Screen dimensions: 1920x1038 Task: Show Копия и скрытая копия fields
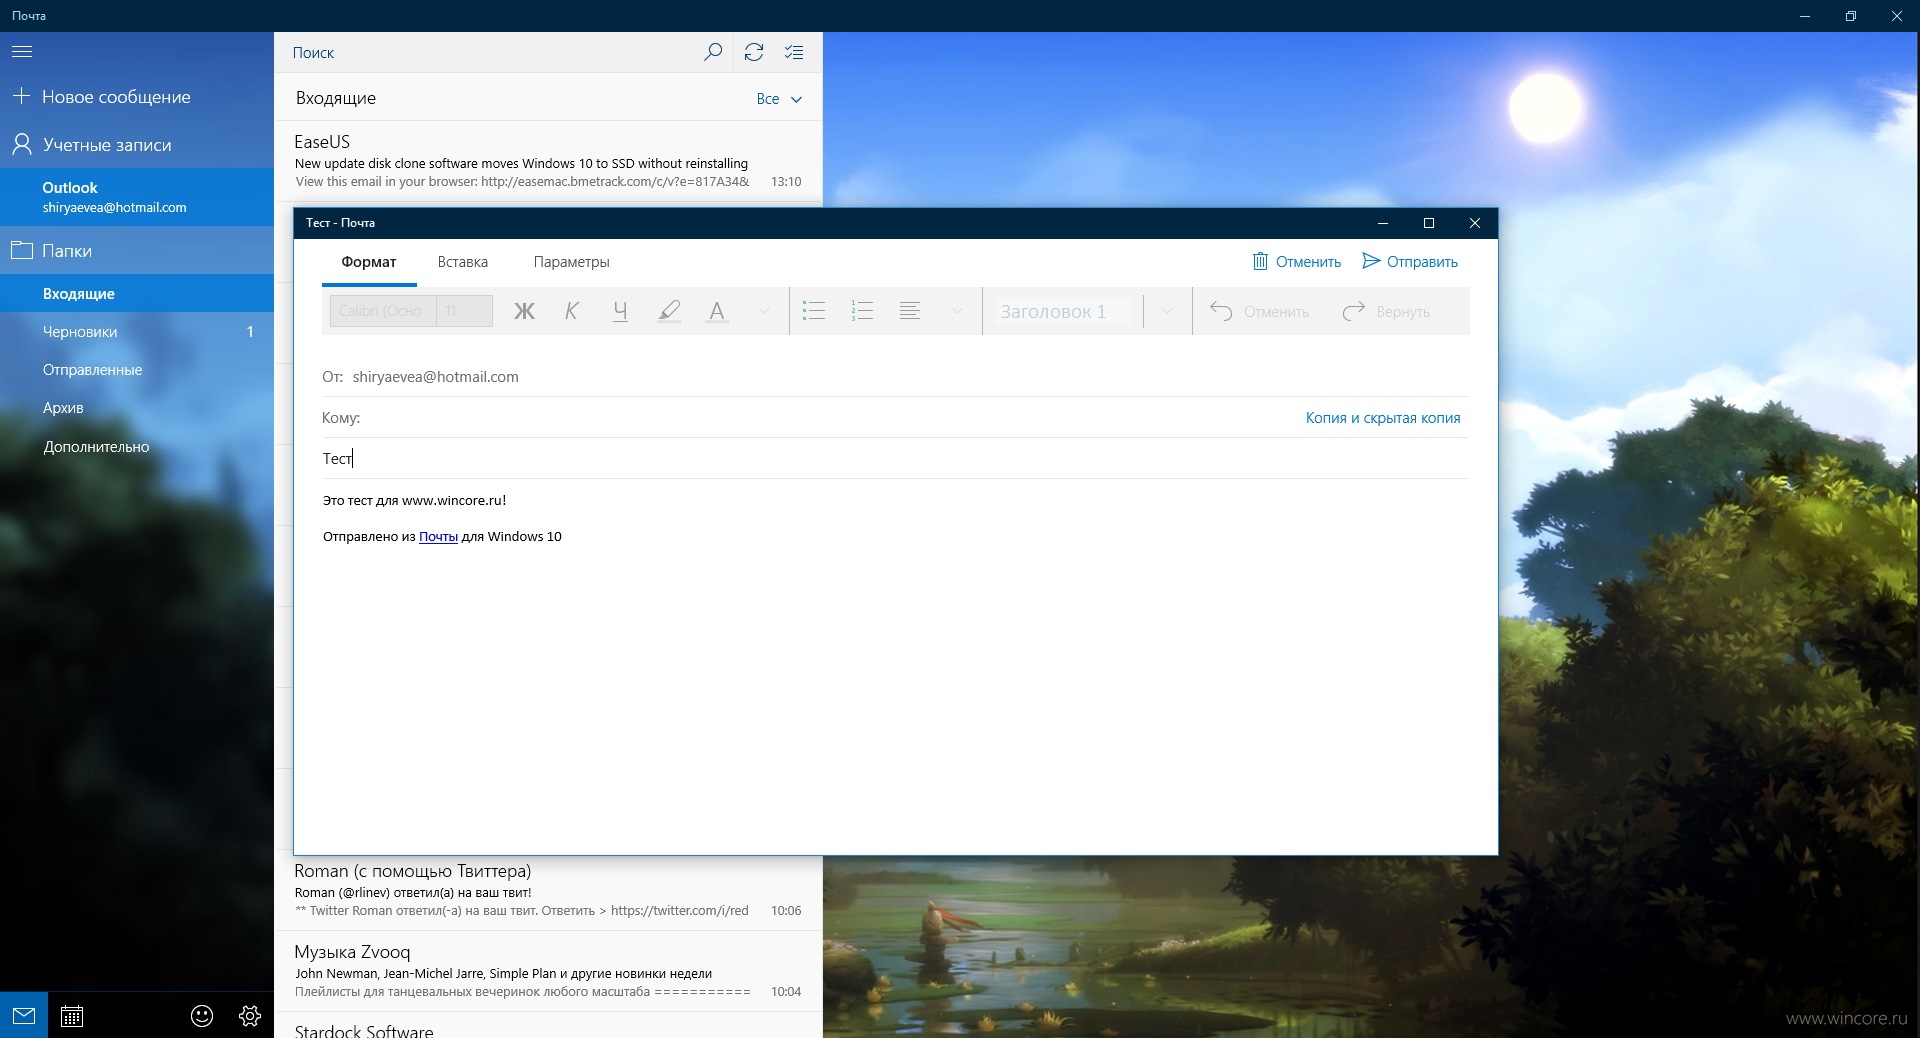point(1383,418)
